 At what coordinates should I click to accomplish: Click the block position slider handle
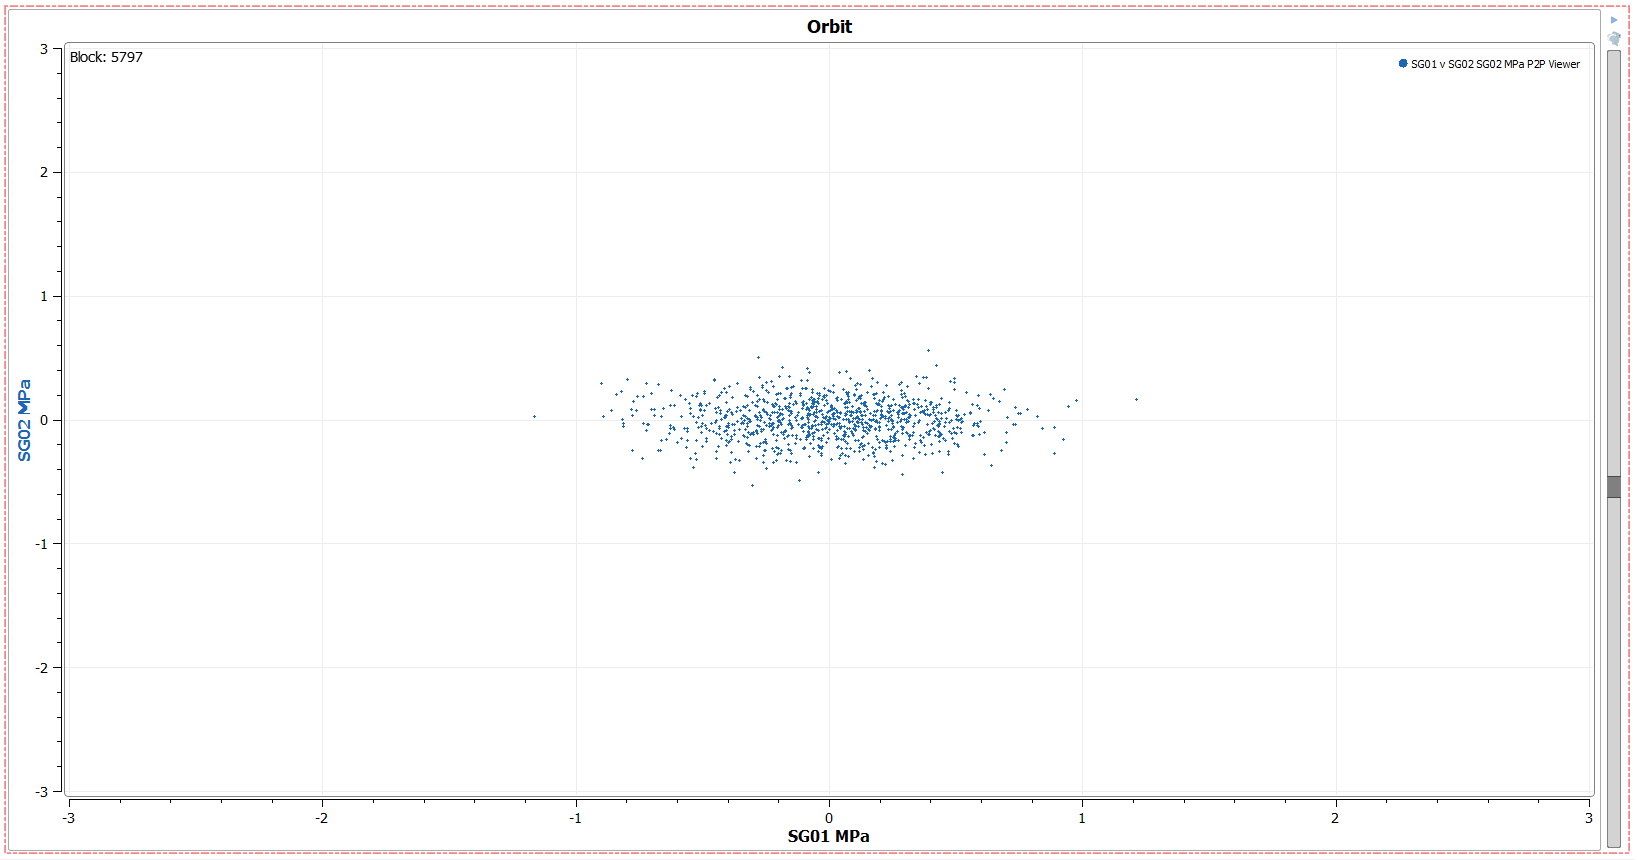coord(1614,487)
